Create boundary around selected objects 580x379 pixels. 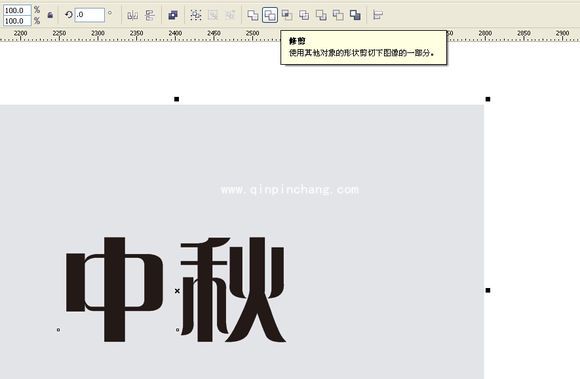click(355, 15)
